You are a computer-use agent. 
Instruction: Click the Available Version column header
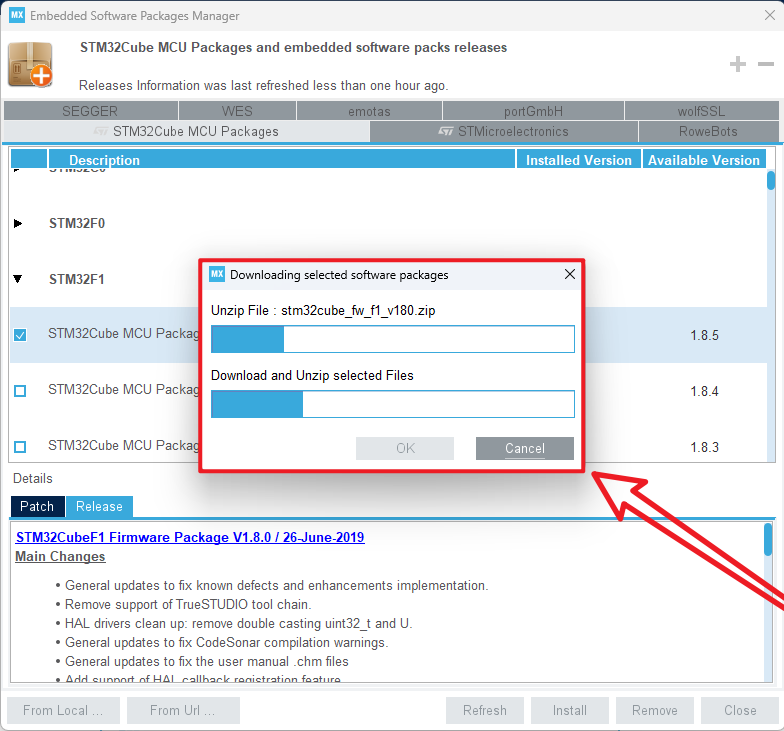tap(704, 160)
